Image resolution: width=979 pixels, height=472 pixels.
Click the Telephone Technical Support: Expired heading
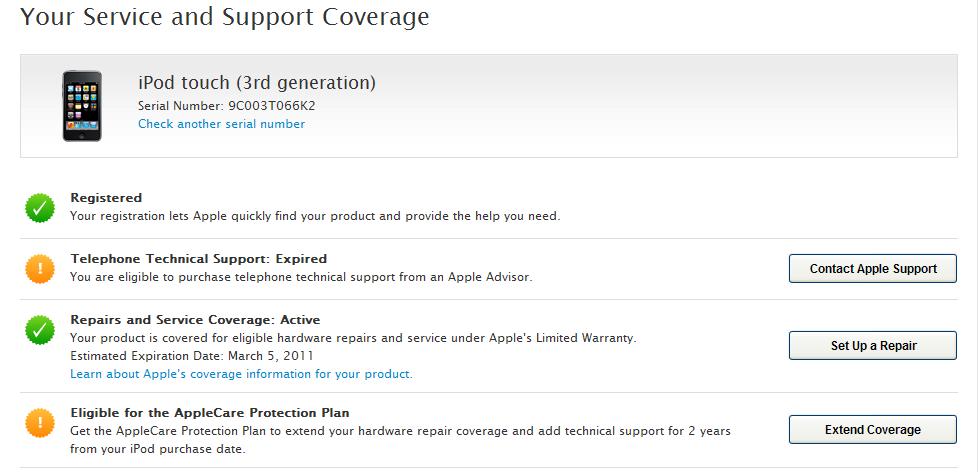point(198,259)
